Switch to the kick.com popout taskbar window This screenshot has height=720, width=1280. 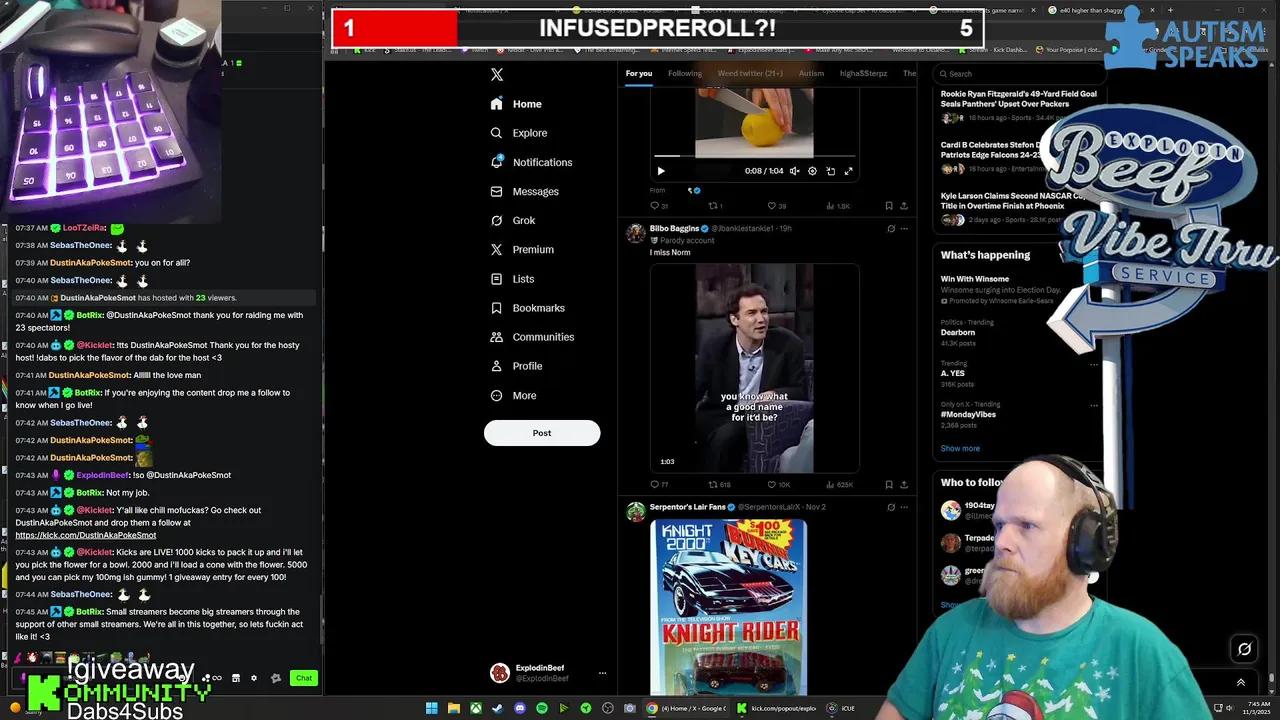(x=777, y=708)
